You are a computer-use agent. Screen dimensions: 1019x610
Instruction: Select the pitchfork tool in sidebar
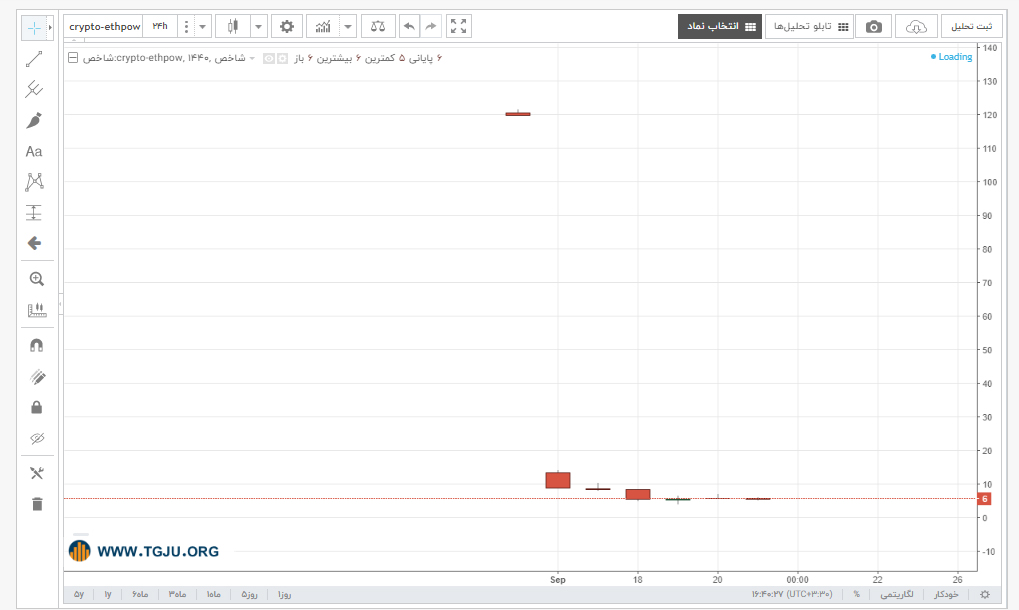[34, 89]
